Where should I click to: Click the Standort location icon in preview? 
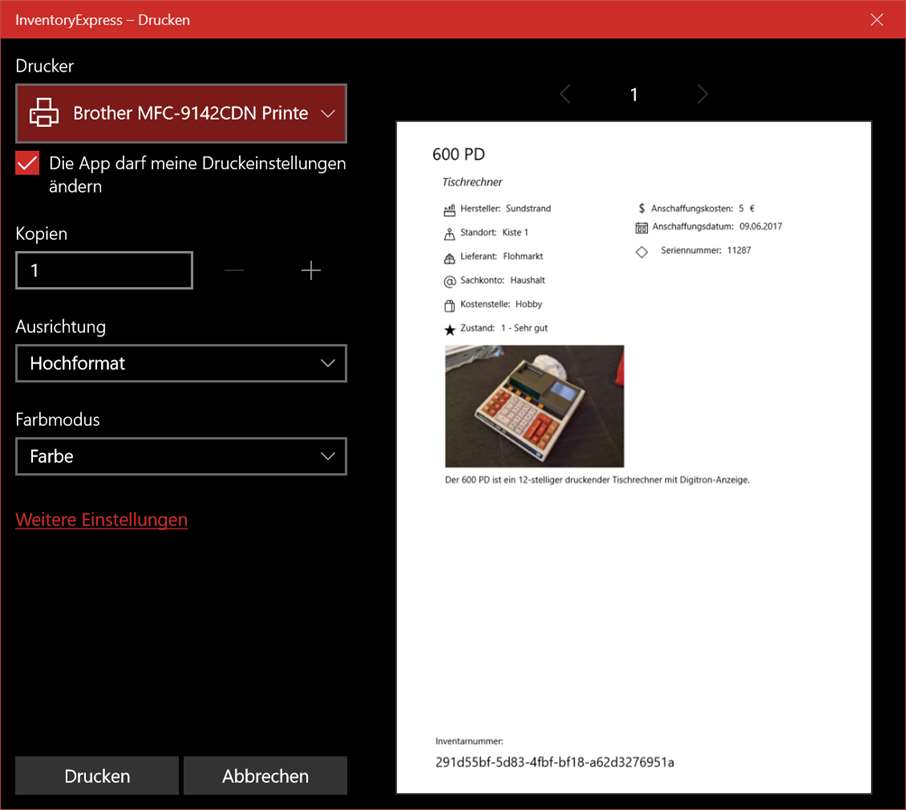(450, 234)
